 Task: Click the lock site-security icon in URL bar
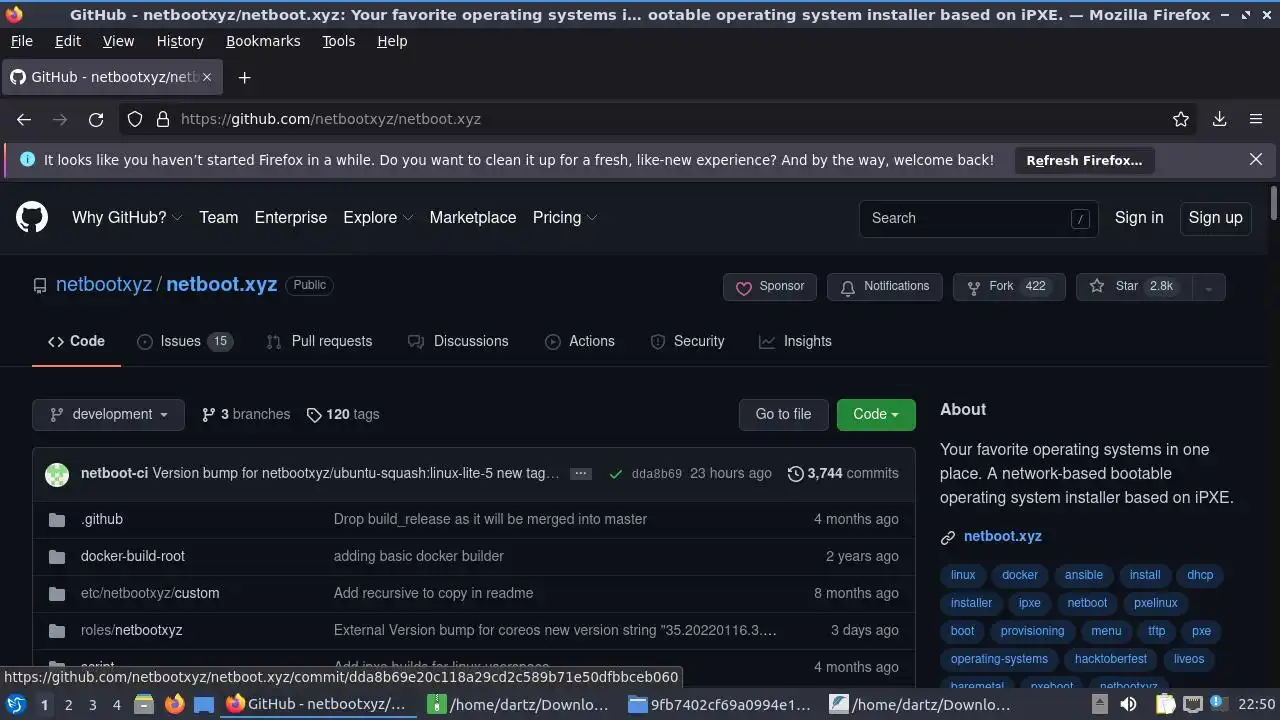click(163, 119)
